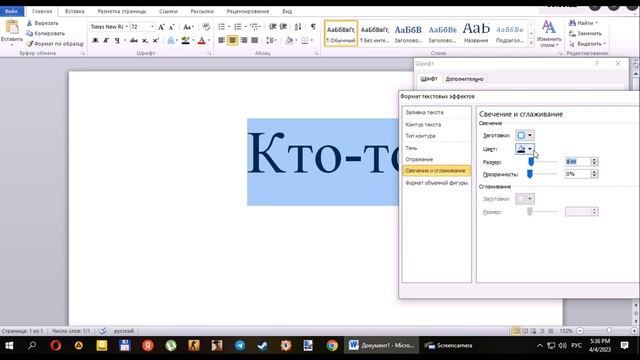Click the Sort (A-Z) icon
The height and width of the screenshot is (360, 640).
coord(298,27)
